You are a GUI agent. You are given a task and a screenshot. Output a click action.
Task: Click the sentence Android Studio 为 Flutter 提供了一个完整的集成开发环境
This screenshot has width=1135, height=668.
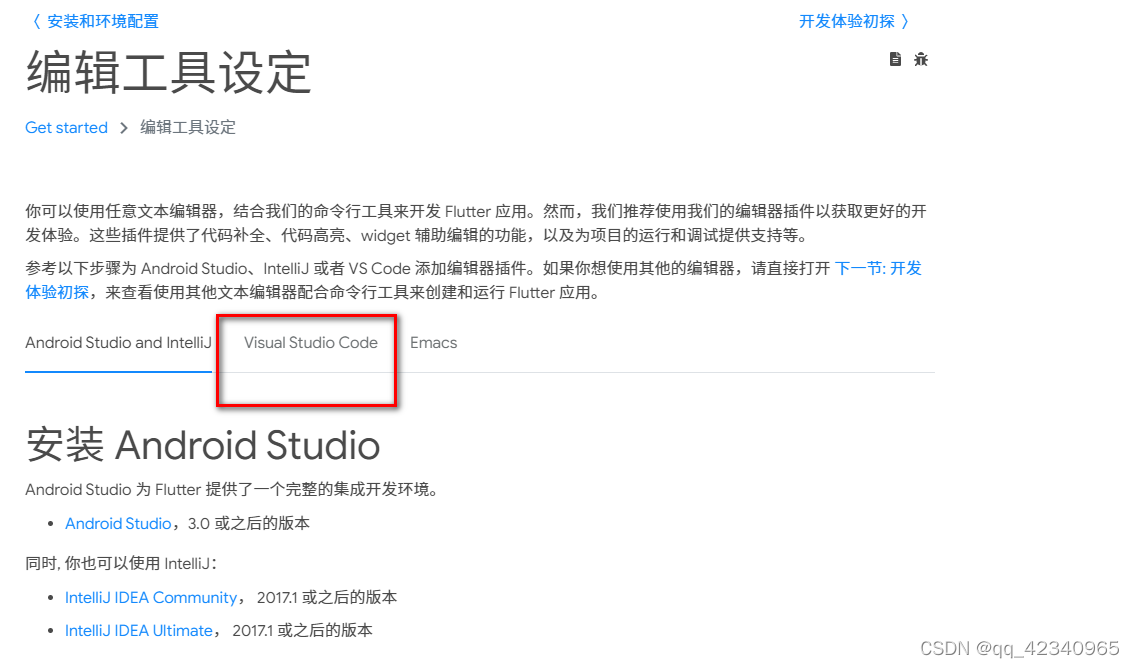tap(232, 490)
